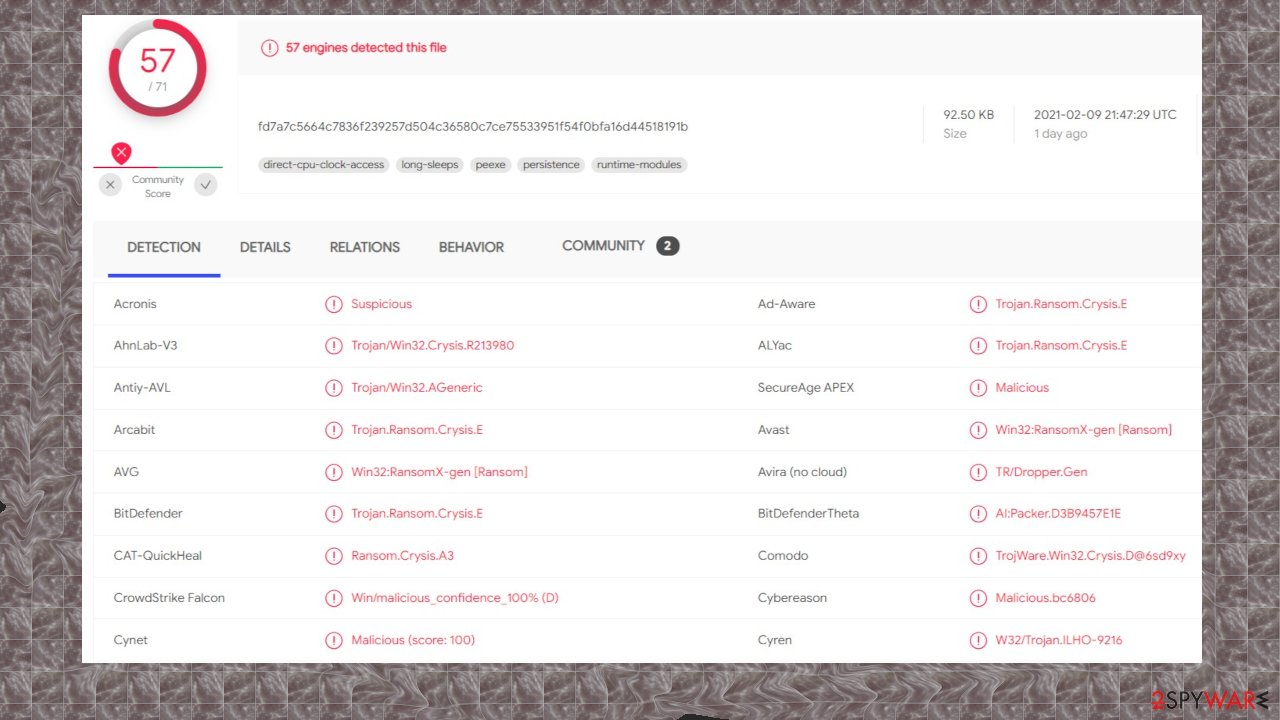Viewport: 1280px width, 720px height.
Task: Click Comodo result TrojWare.Win32.Crysis.D@6sd9xy
Action: tap(1090, 556)
